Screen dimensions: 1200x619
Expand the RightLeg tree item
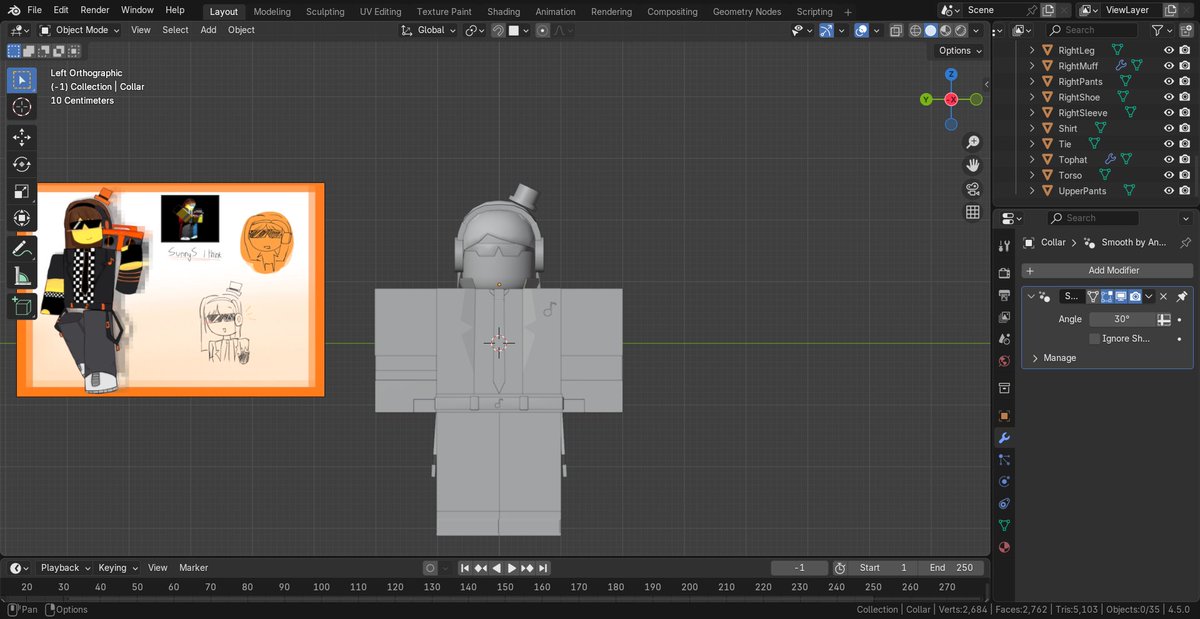1033,50
